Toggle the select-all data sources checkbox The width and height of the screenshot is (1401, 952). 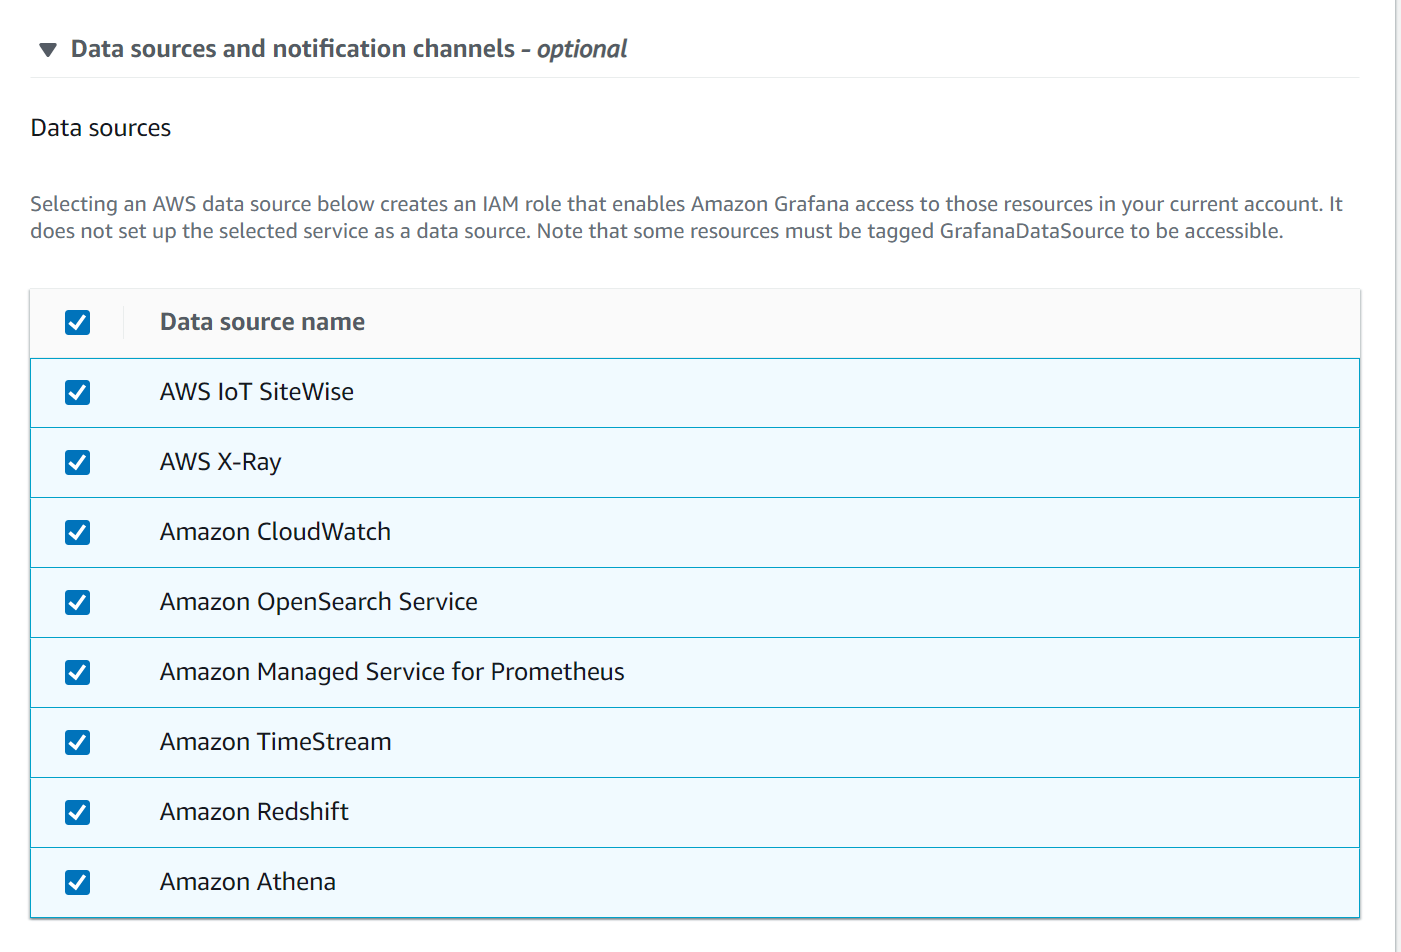point(77,322)
